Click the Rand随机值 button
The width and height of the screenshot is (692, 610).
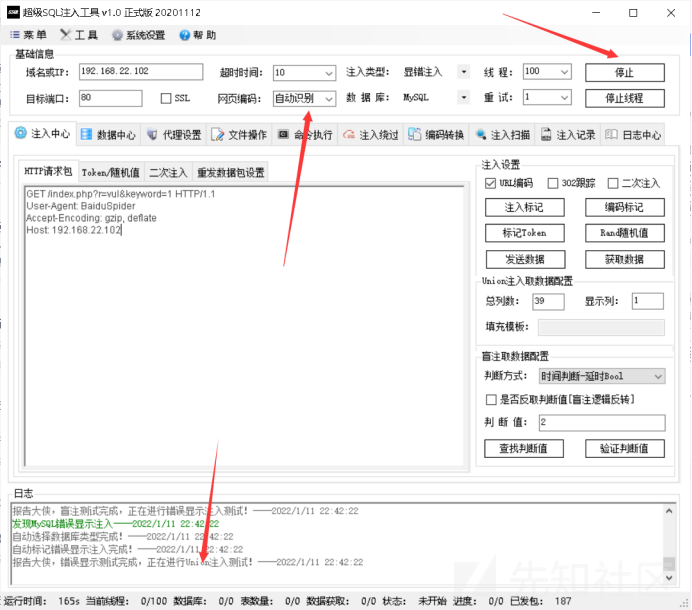(624, 233)
